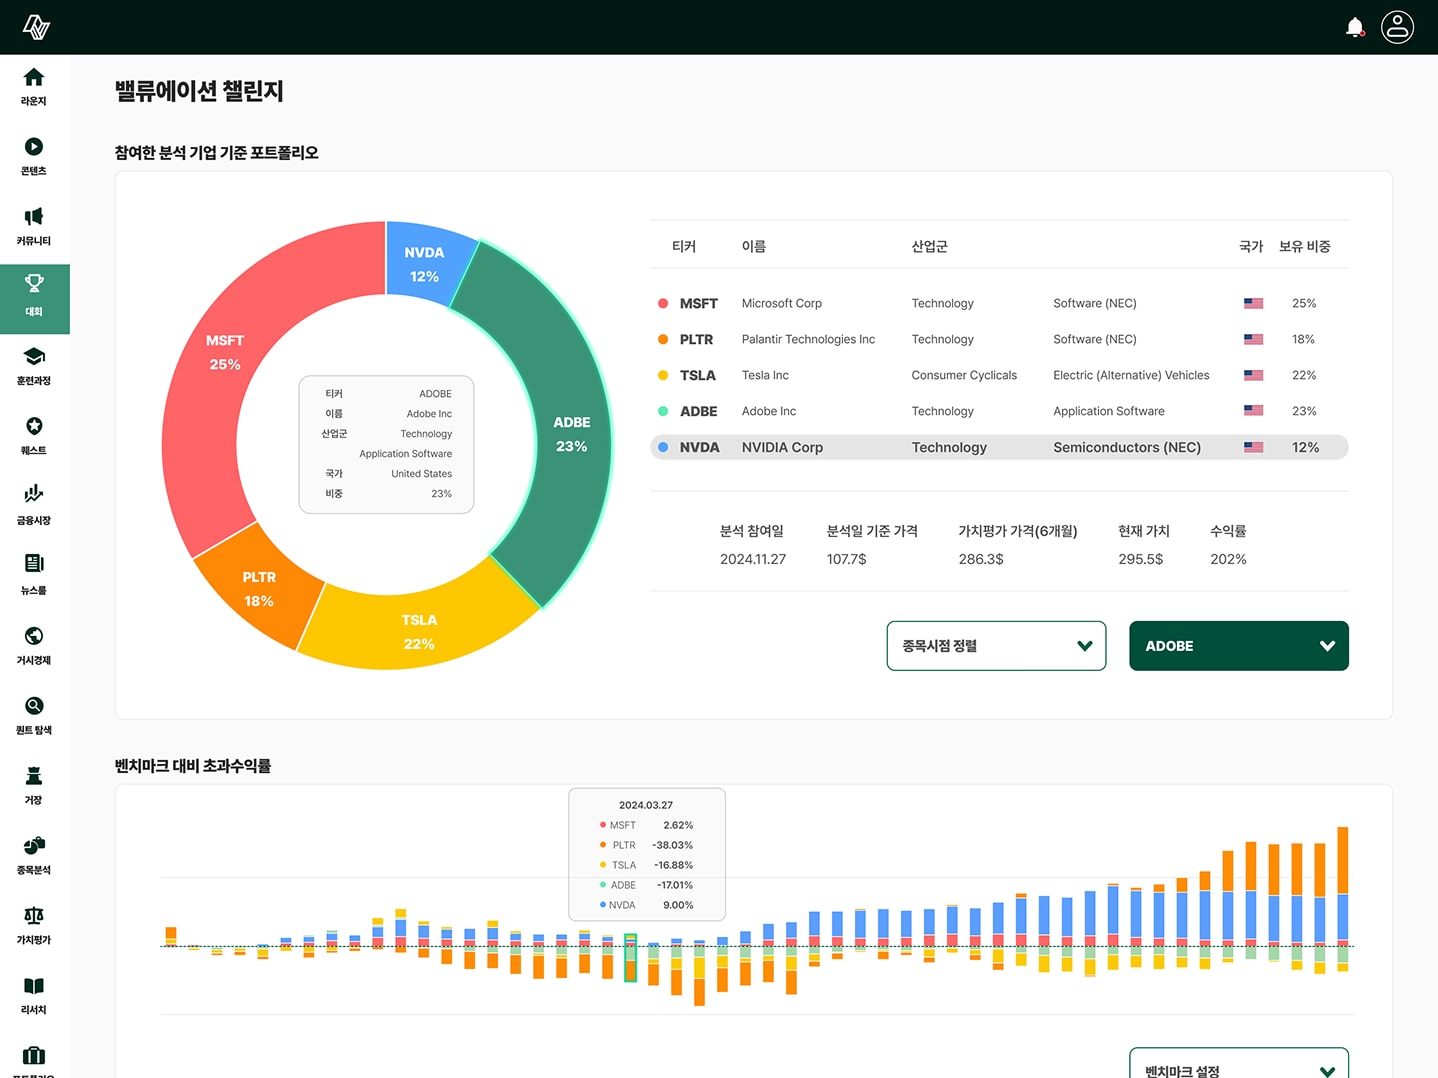
Task: Open the user profile icon
Action: point(1397,27)
